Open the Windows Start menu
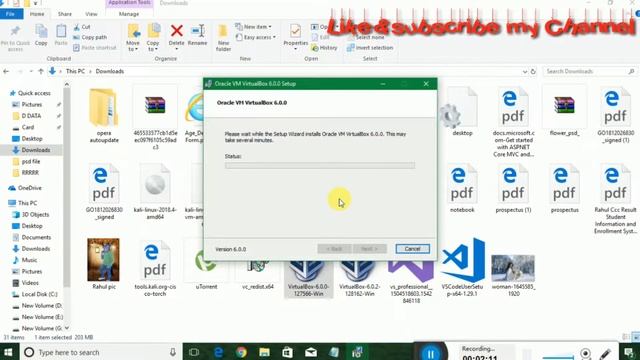This screenshot has width=640, height=360. (x=9, y=352)
